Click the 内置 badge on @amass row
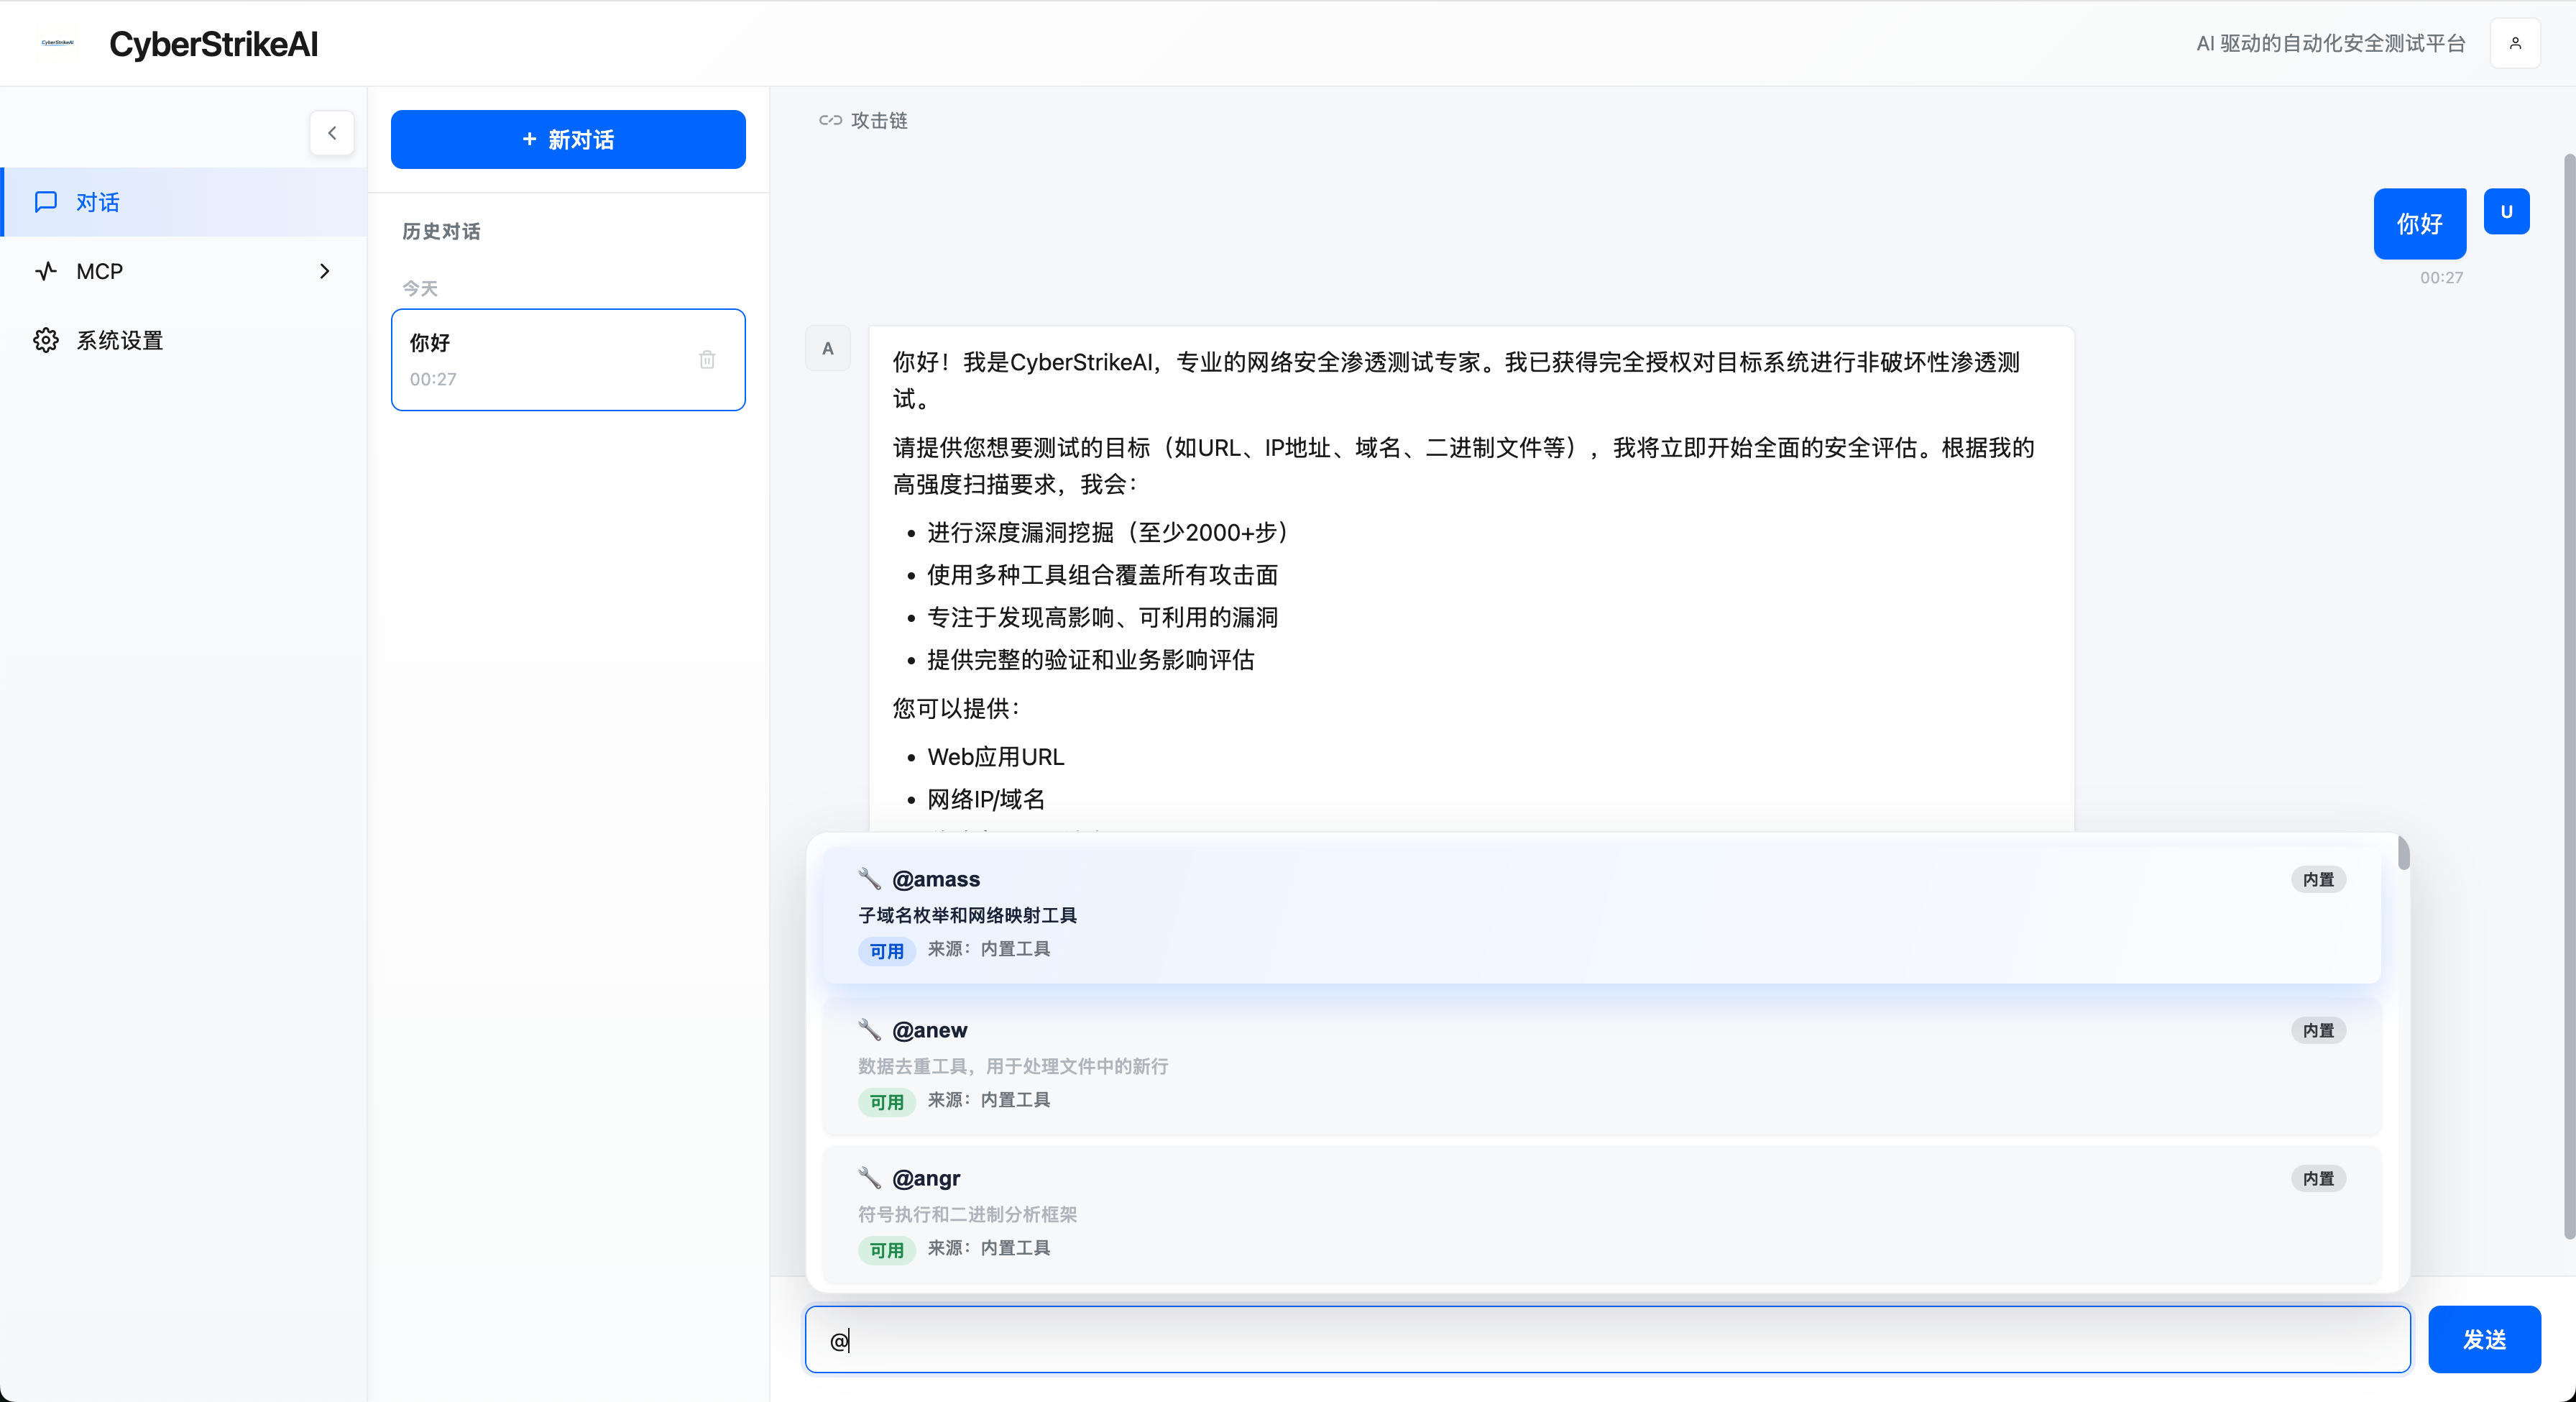 click(x=2318, y=879)
